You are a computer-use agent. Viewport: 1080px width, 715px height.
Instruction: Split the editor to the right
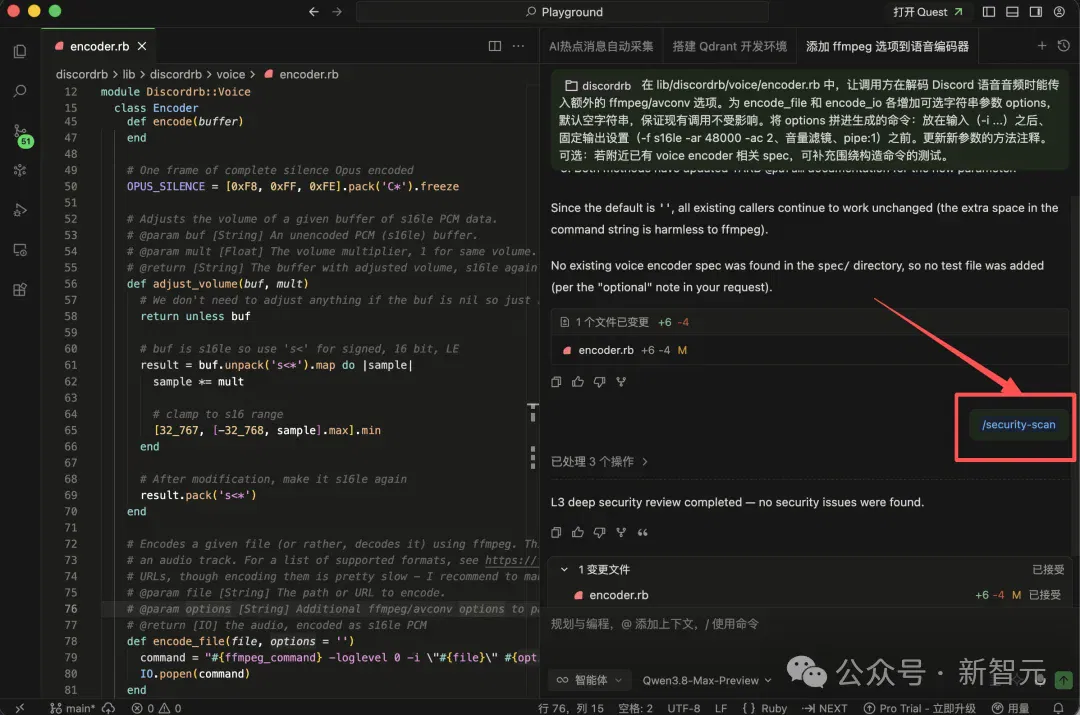pos(495,46)
